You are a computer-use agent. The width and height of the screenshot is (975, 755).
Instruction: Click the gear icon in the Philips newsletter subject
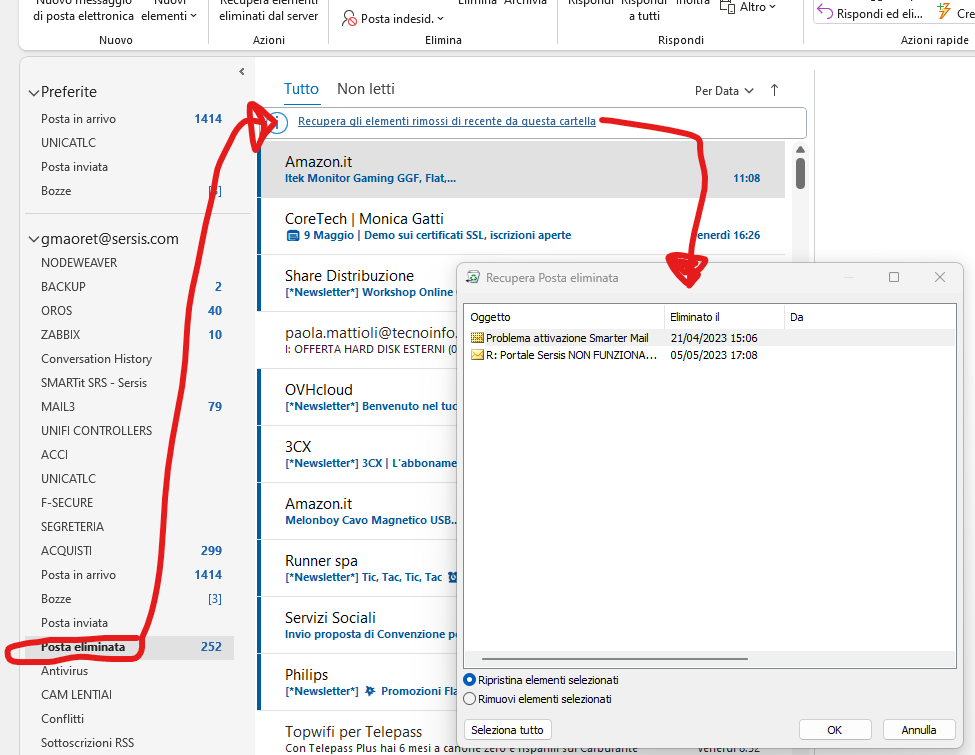[370, 691]
